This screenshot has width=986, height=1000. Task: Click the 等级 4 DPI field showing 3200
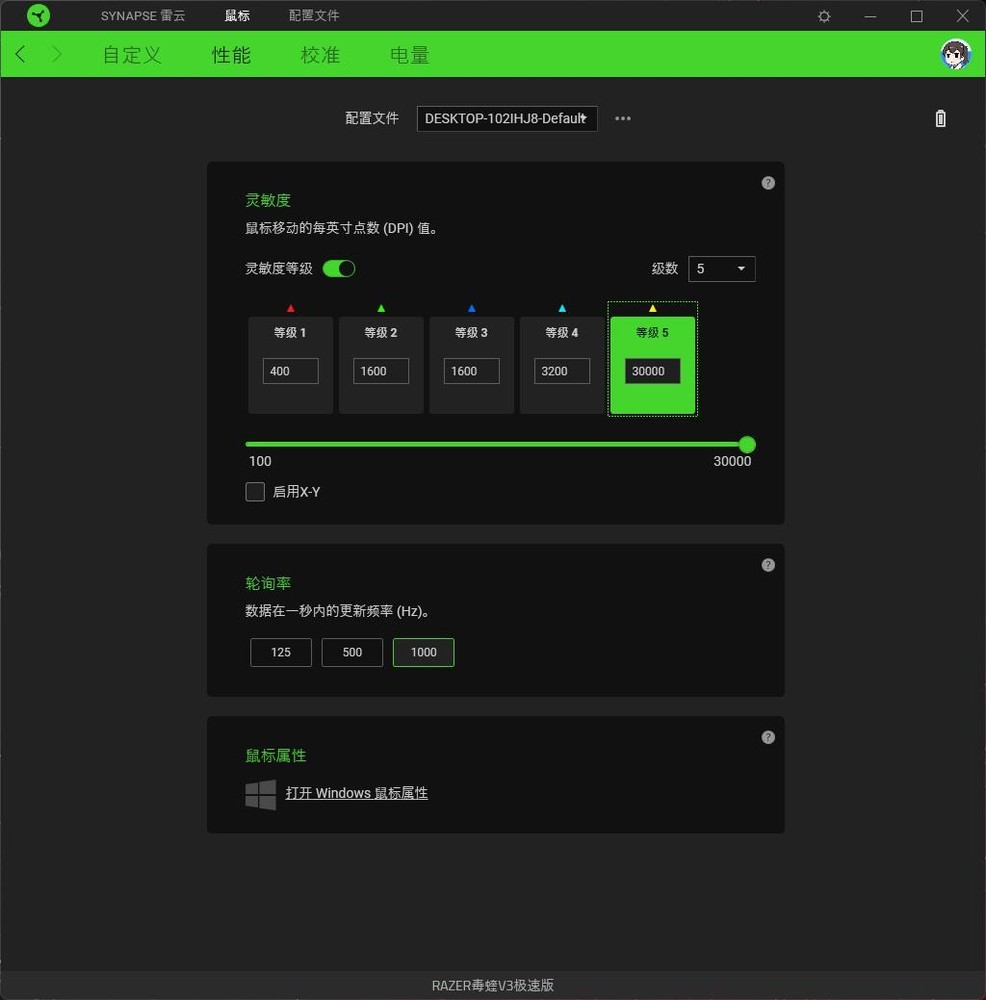coord(562,371)
